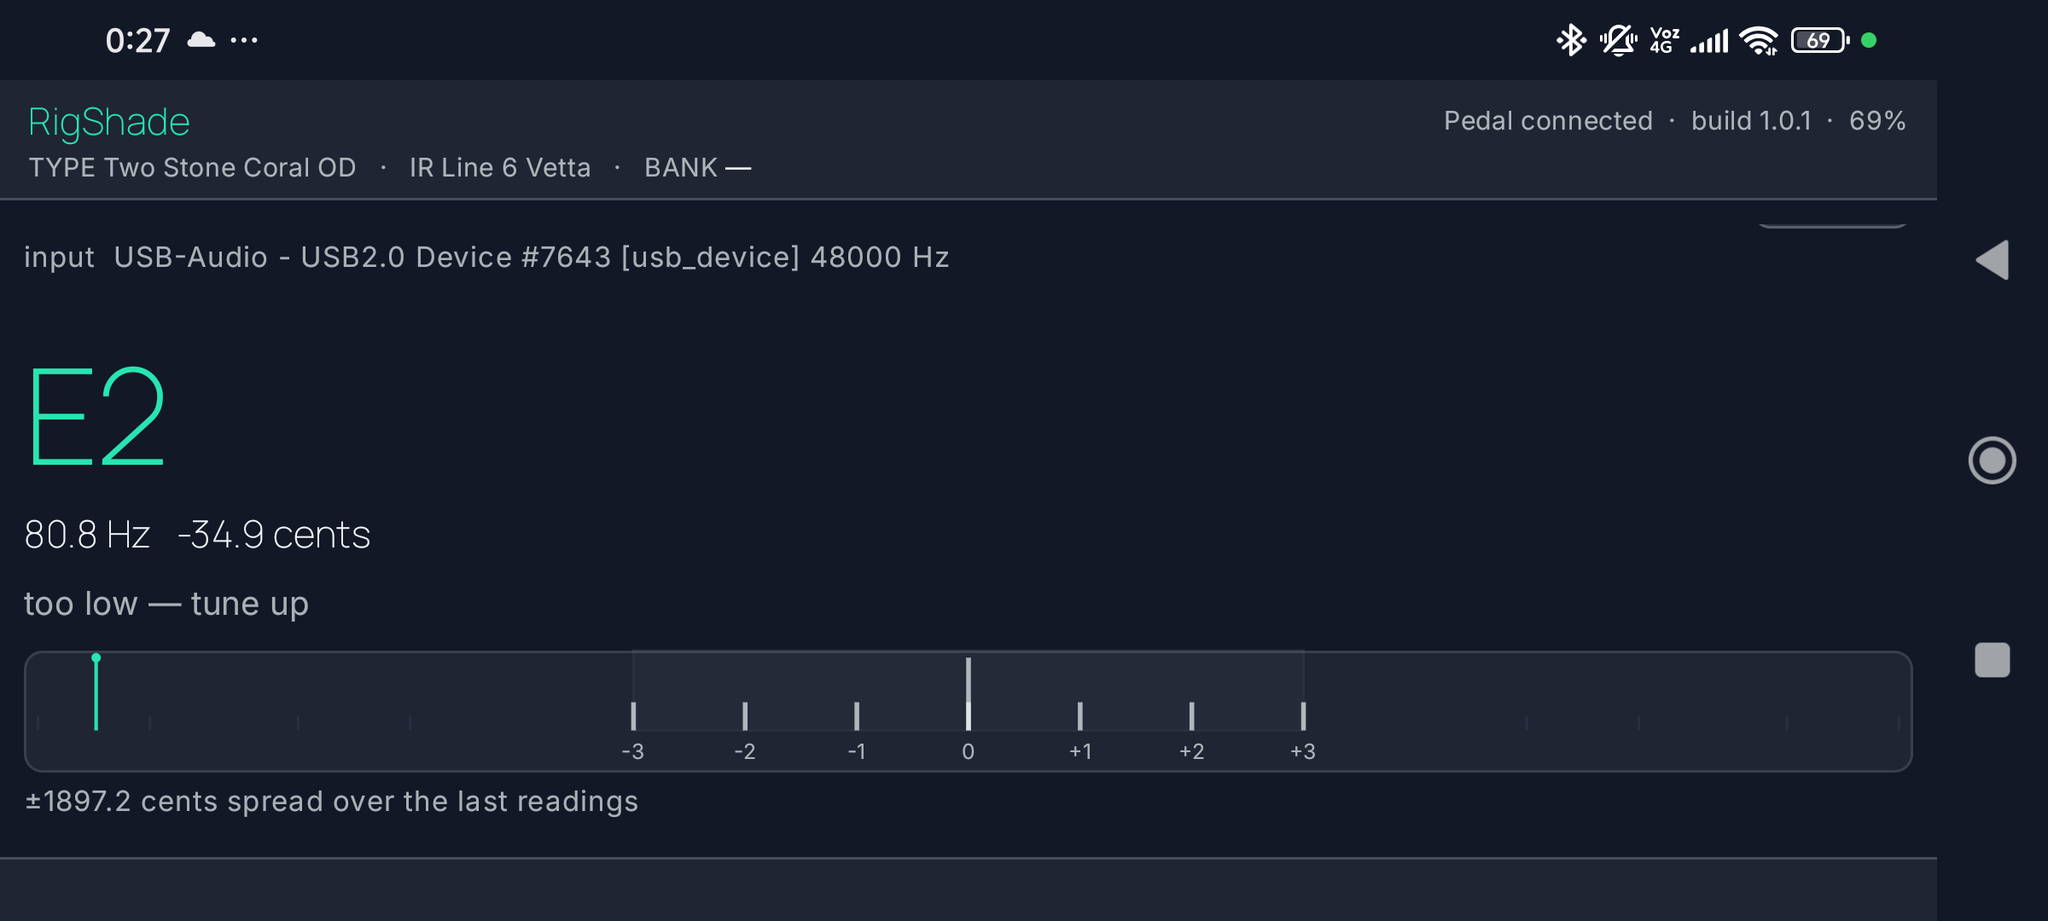Tap the green status dot indicator
The width and height of the screenshot is (2048, 921).
pos(1869,40)
